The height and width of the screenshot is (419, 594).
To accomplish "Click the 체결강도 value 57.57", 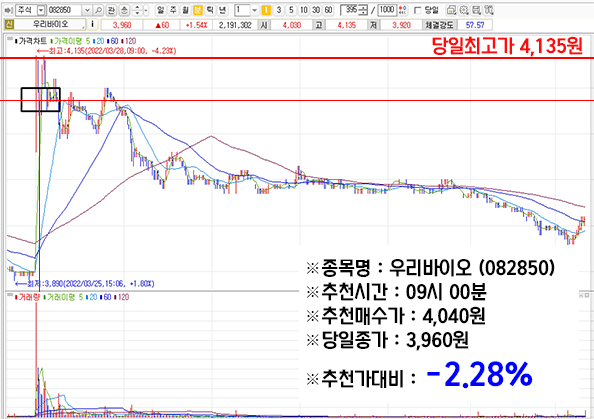I will 475,25.
